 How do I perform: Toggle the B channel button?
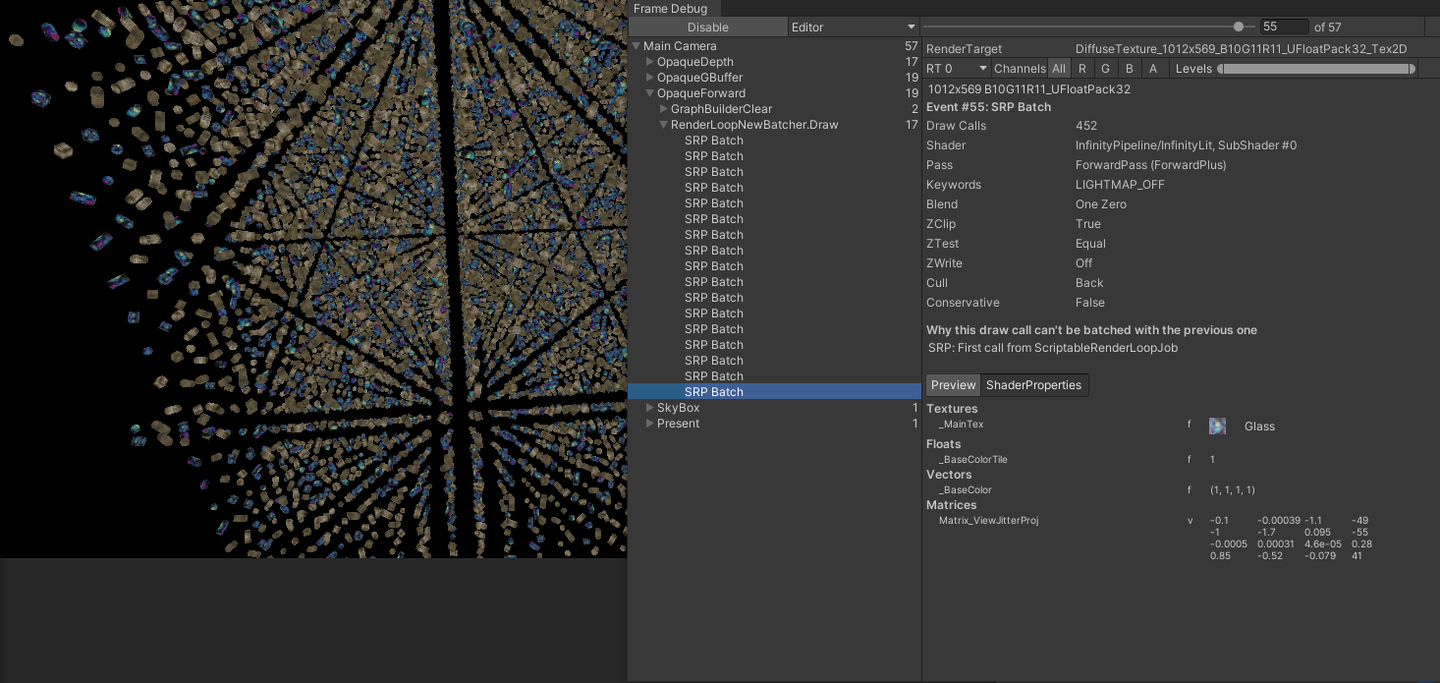click(x=1129, y=68)
